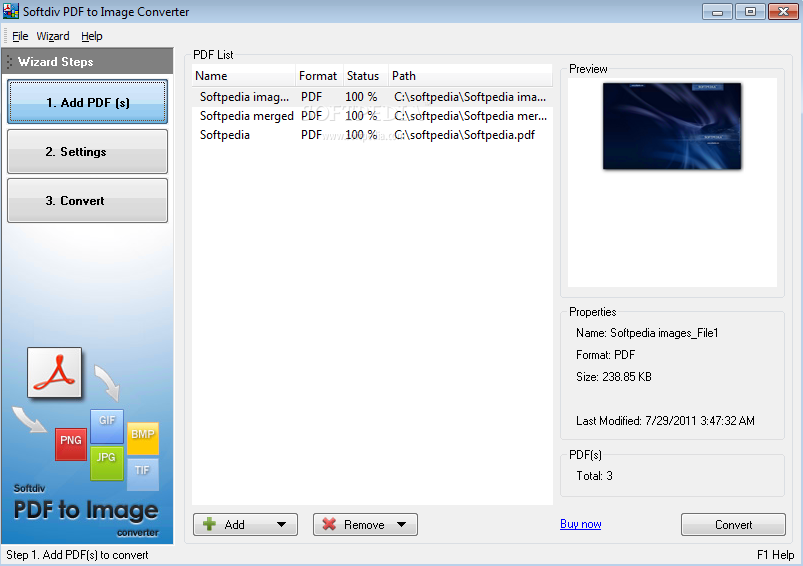Click Total: 3 under PDF(s)

point(594,476)
